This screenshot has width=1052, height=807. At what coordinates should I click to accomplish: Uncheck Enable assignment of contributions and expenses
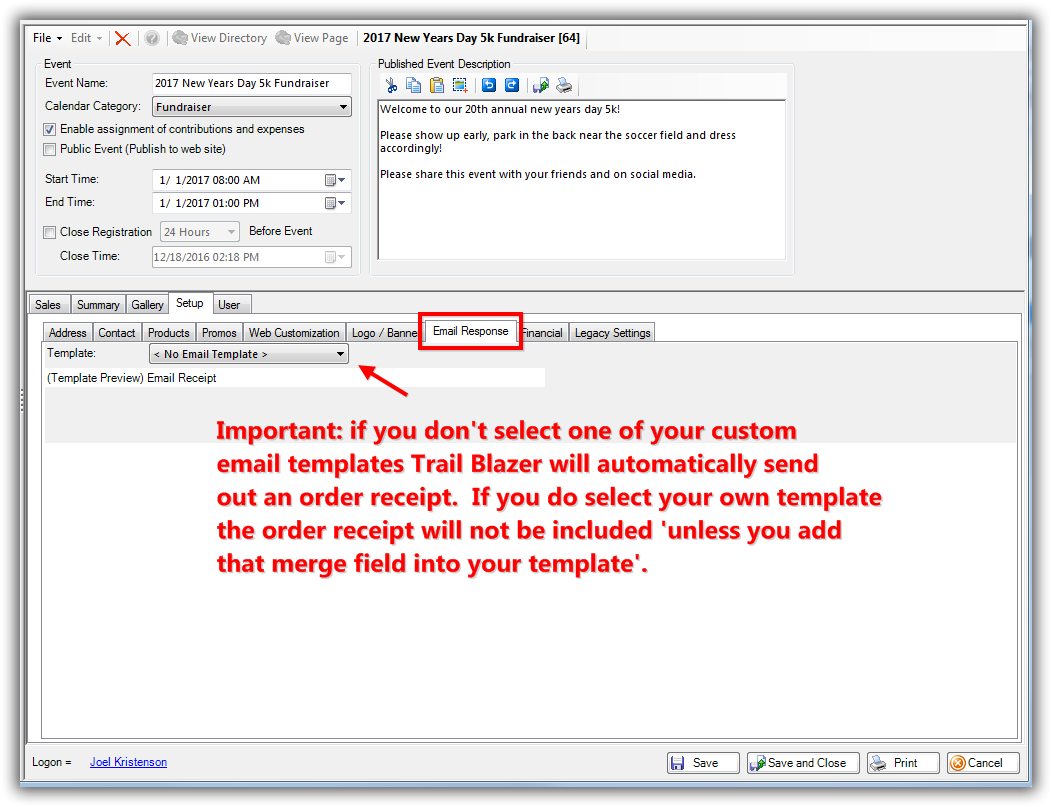50,129
